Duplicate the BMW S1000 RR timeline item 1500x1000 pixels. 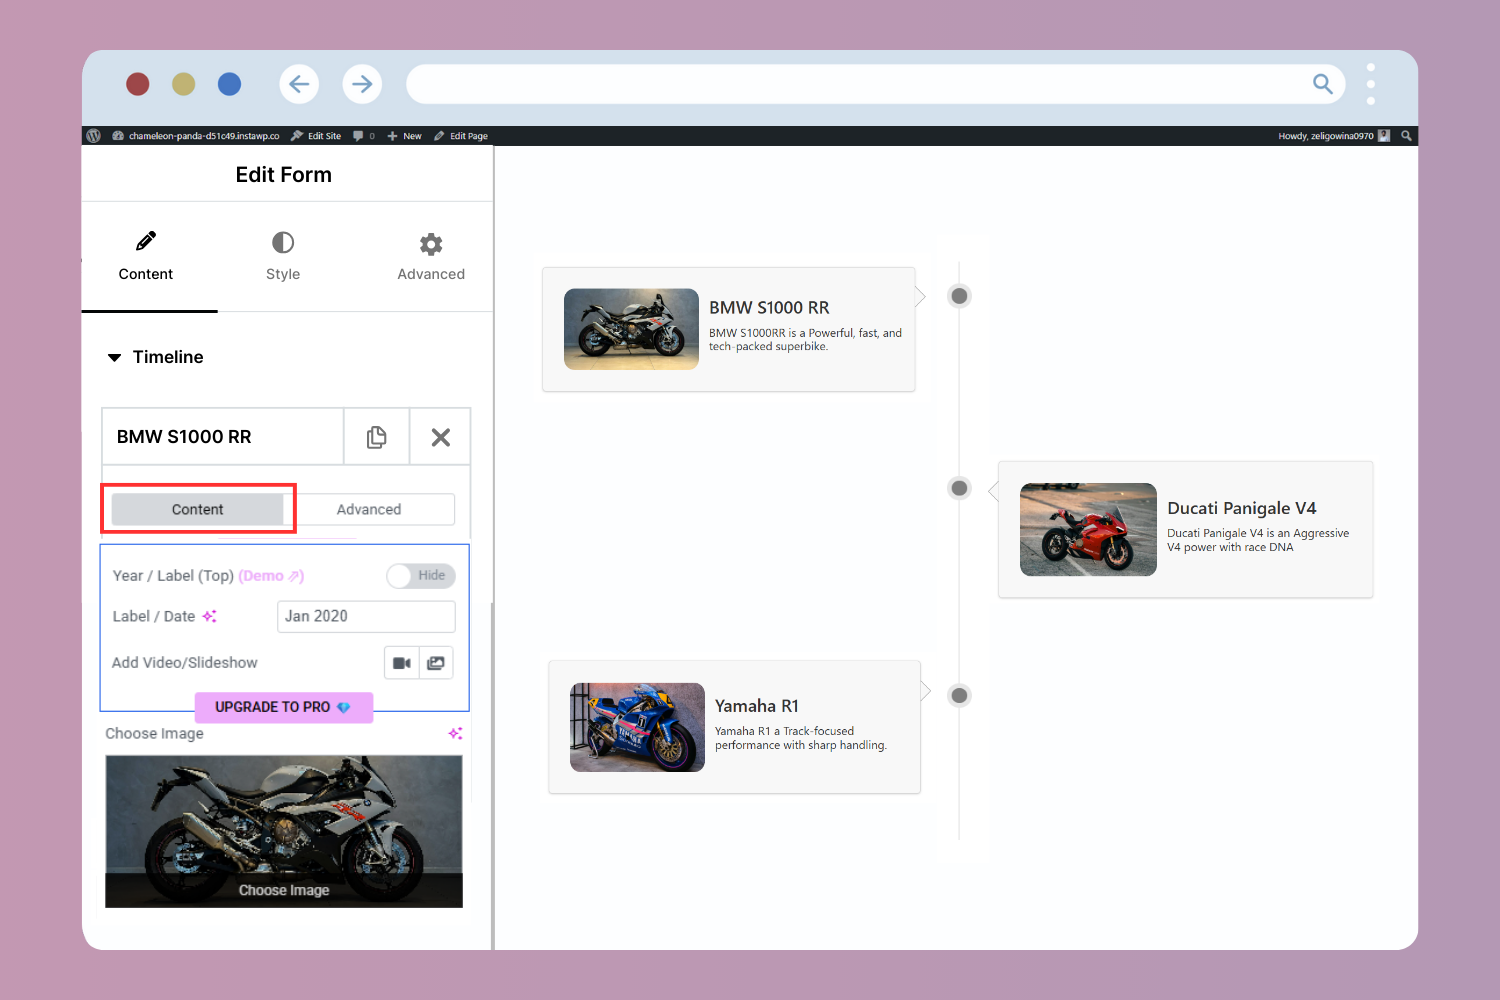click(376, 437)
